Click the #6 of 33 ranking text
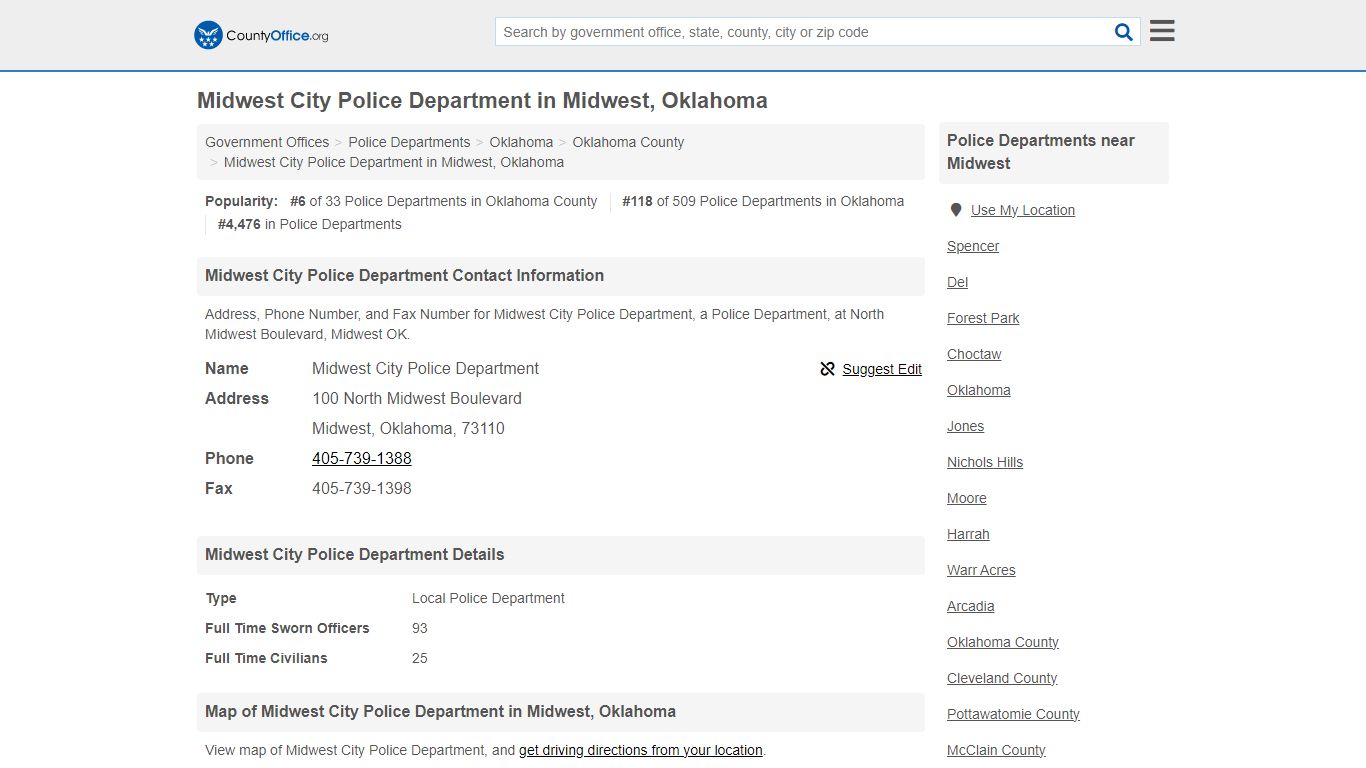 click(x=443, y=201)
